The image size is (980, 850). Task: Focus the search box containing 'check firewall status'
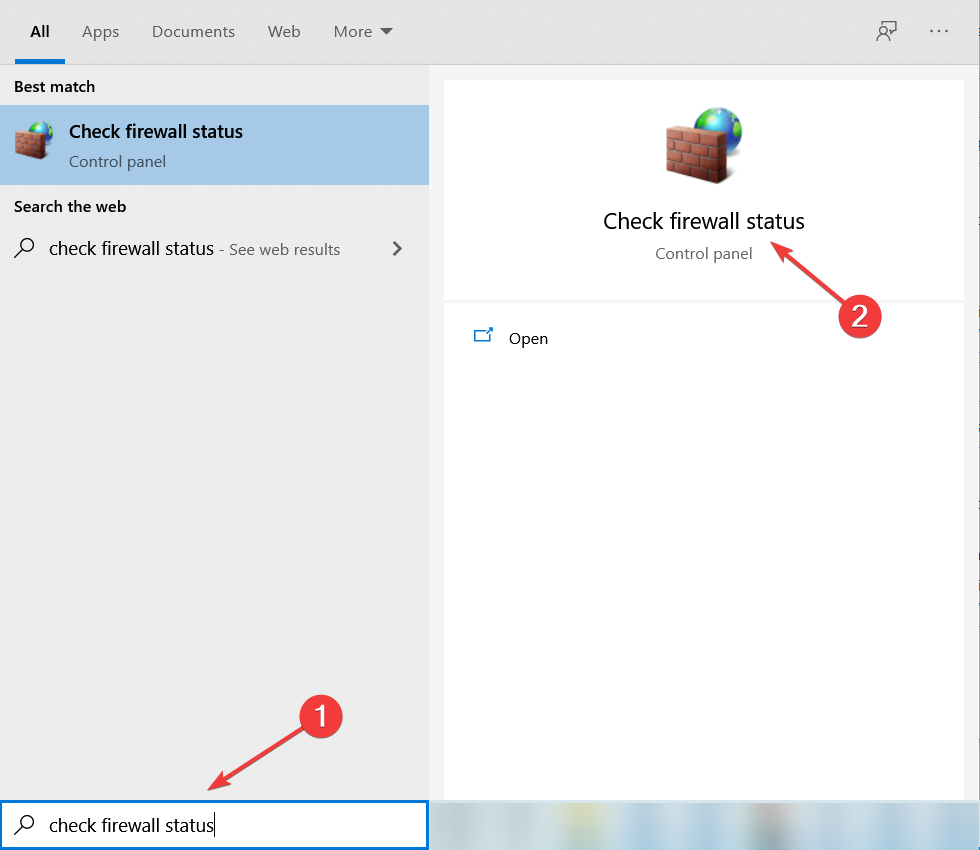coord(214,825)
